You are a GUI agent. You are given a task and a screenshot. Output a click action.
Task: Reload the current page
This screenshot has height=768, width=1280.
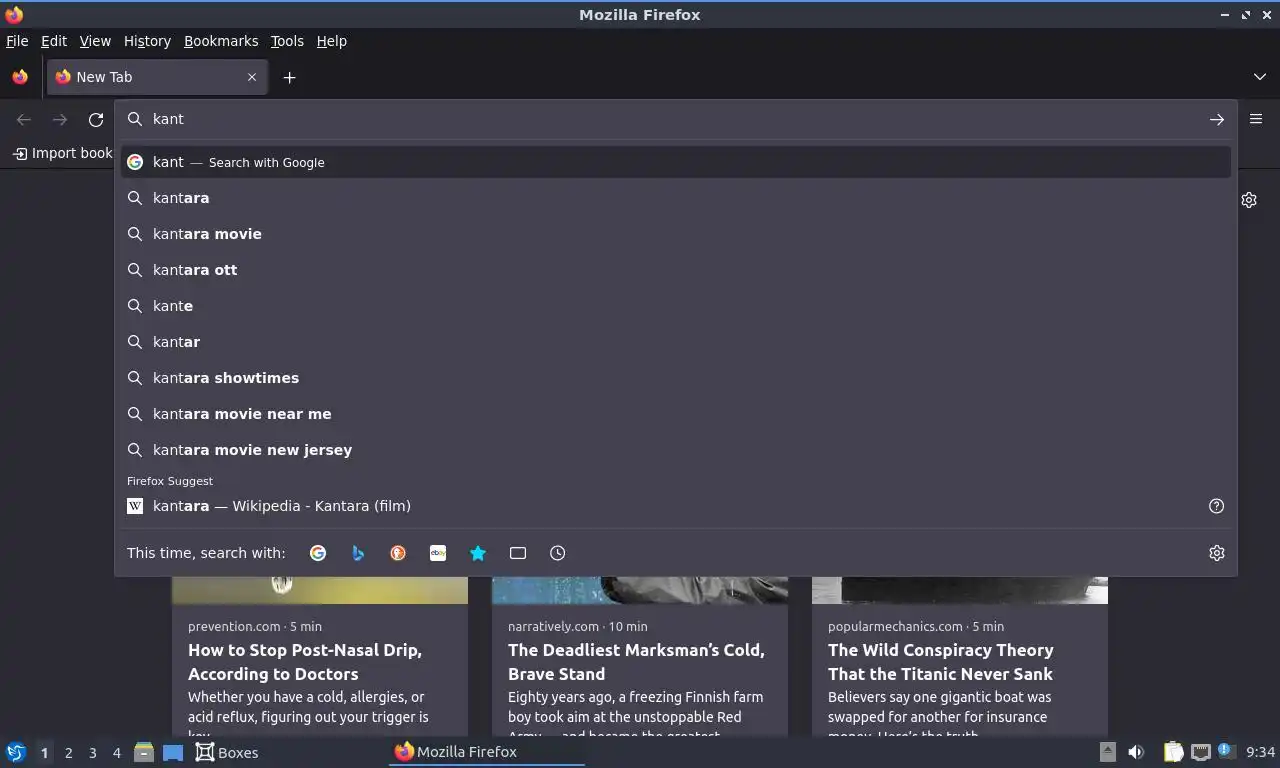96,119
